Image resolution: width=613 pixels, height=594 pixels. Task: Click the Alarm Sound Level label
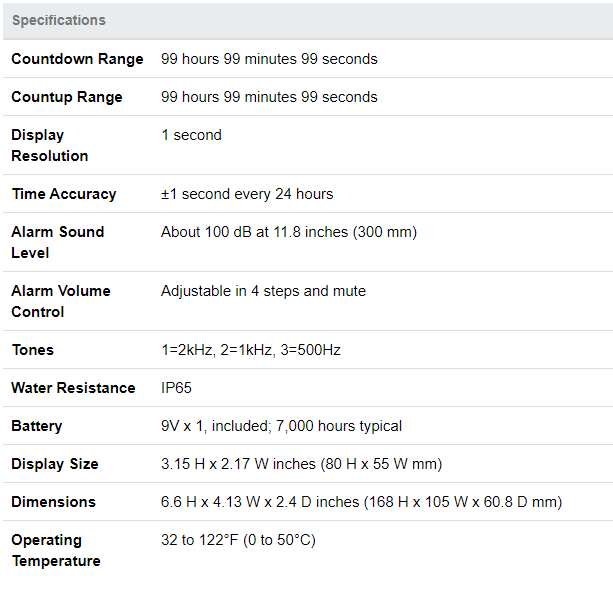(x=58, y=242)
